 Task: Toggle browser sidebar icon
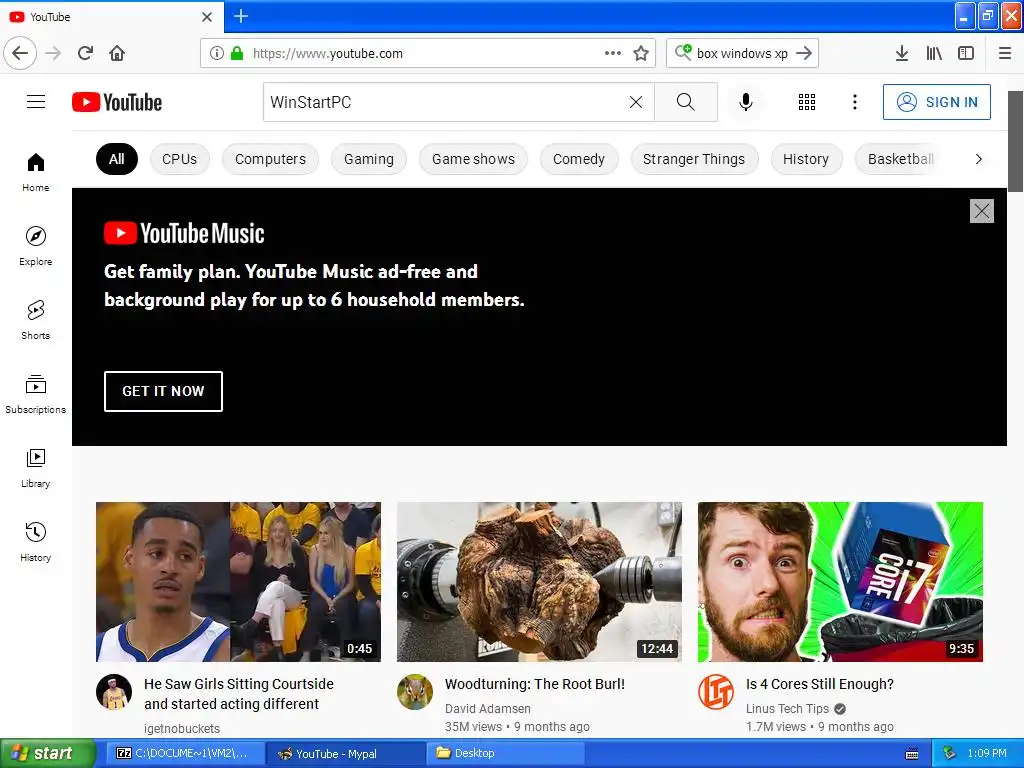tap(966, 53)
